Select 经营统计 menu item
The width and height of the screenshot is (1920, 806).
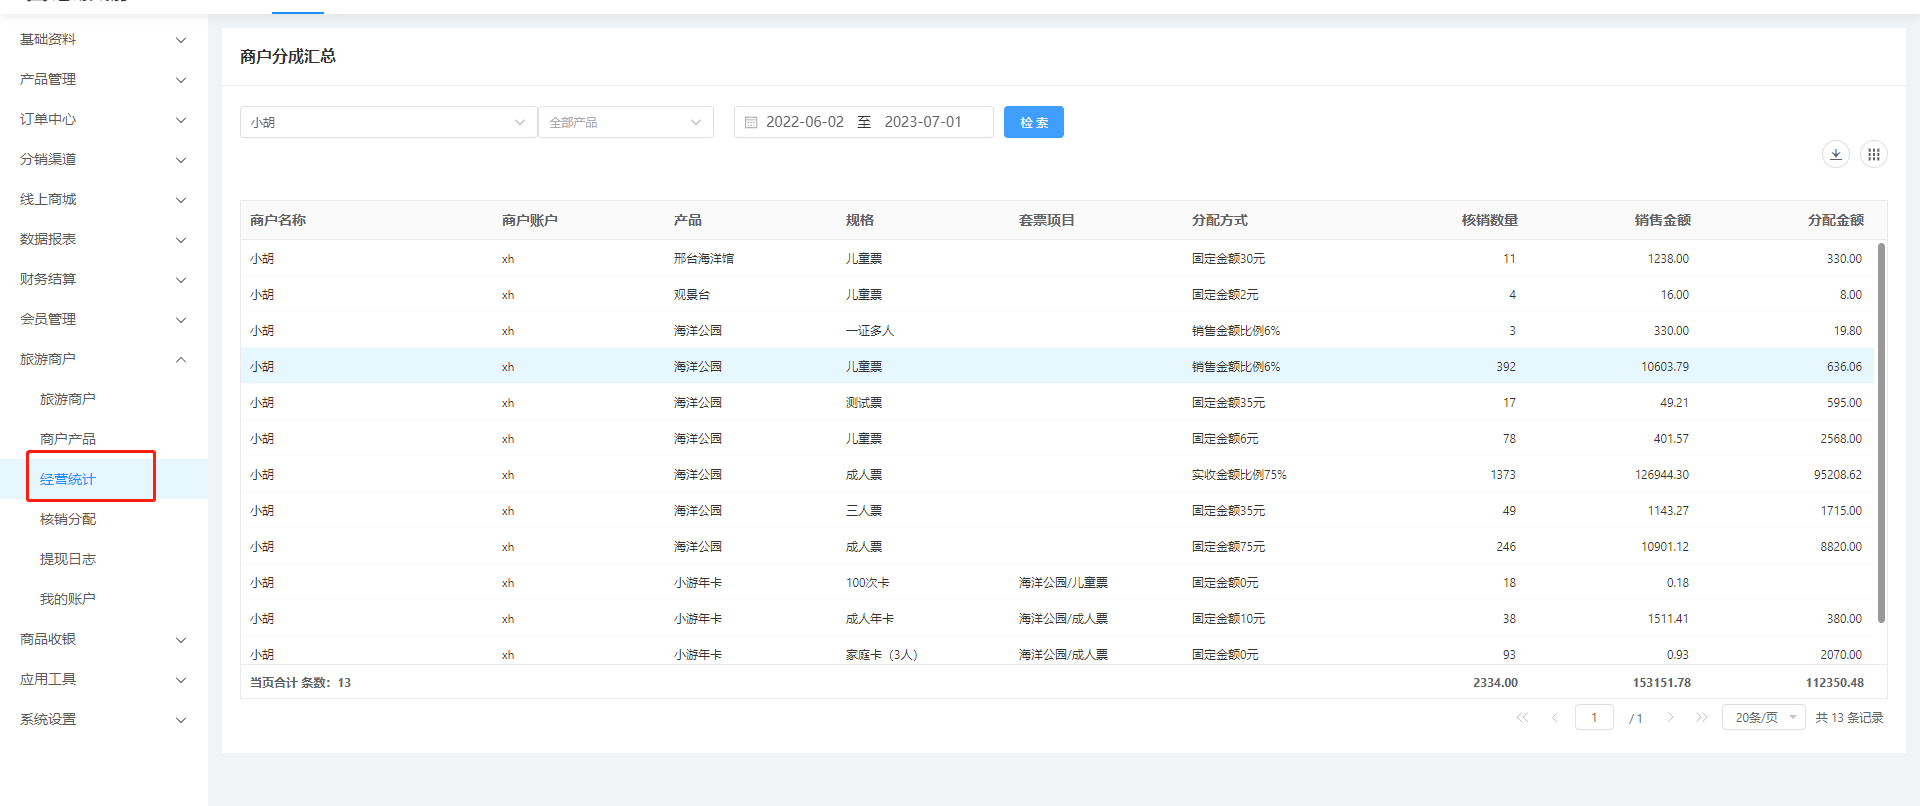68,479
